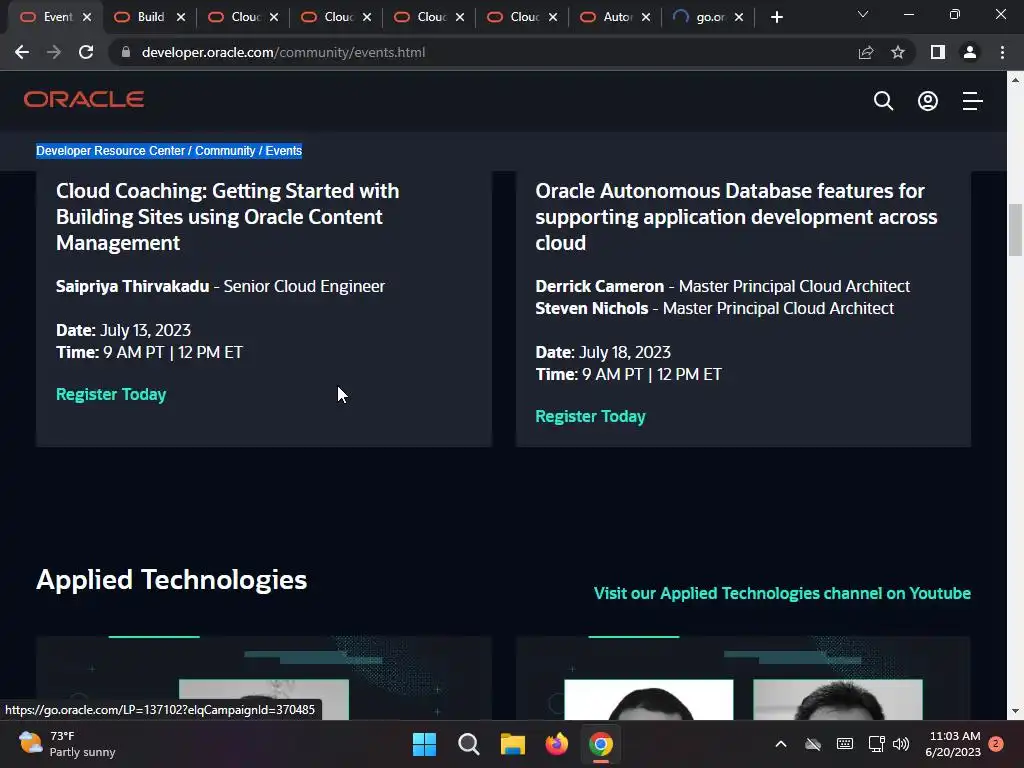Close the Autor tab
This screenshot has width=1024, height=768.
pos(646,17)
